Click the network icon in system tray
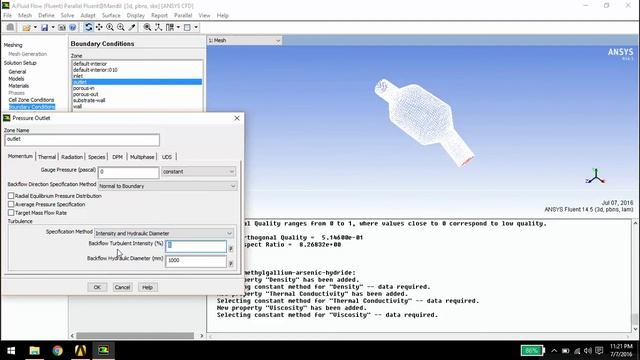640x360 pixels. [577, 351]
